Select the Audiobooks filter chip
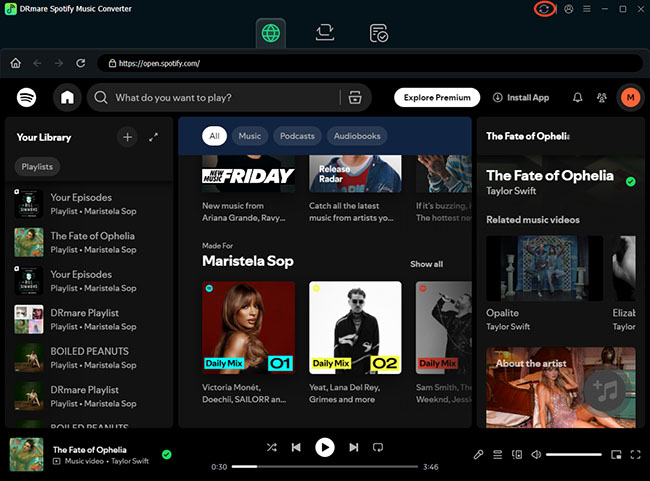650x481 pixels. pyautogui.click(x=357, y=136)
